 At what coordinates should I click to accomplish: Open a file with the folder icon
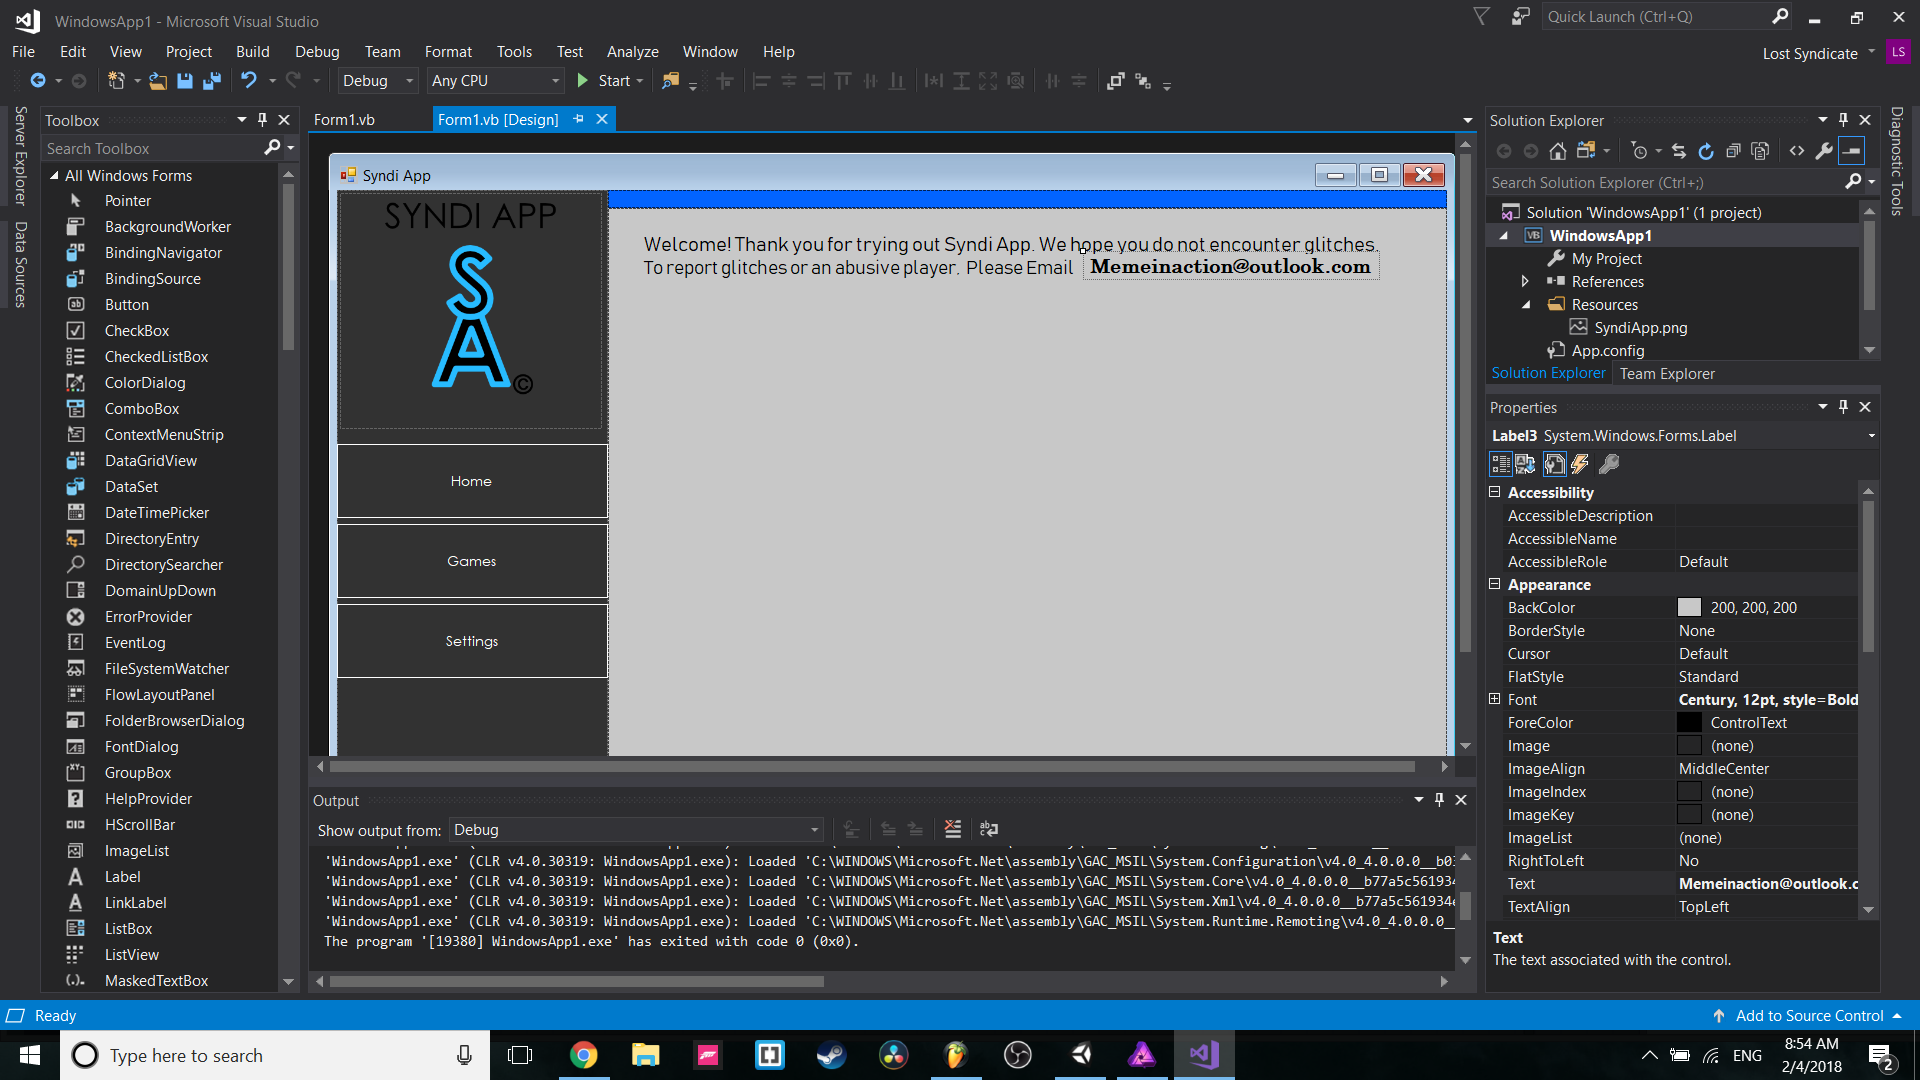158,81
